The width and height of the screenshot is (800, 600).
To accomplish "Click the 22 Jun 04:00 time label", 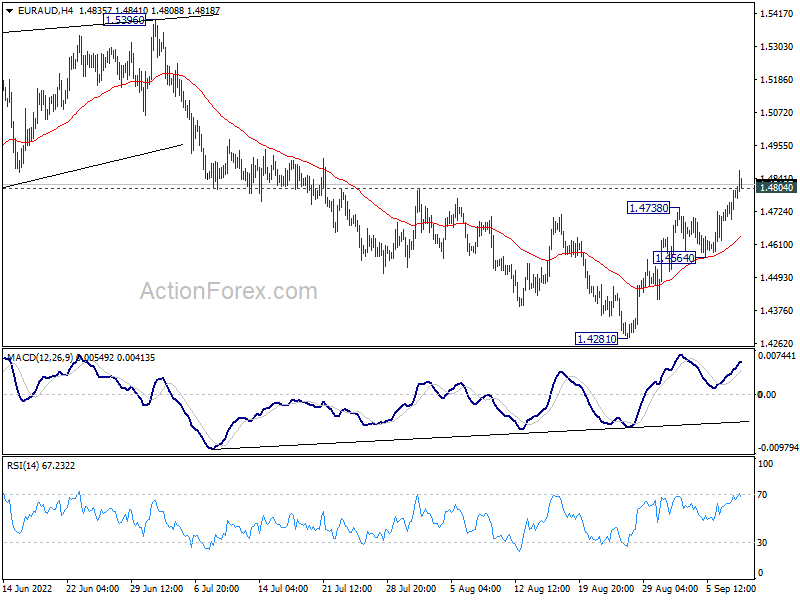I will tap(93, 588).
